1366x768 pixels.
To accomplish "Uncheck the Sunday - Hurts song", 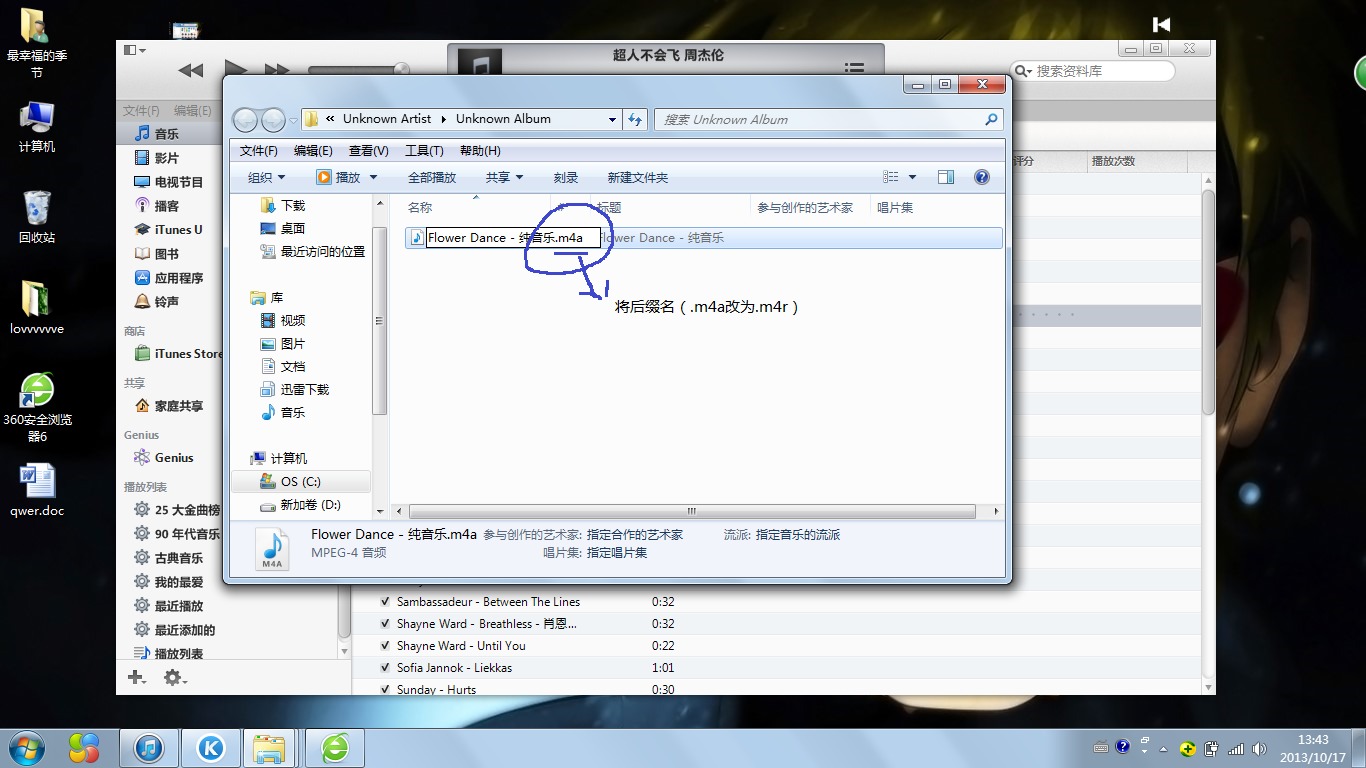I will pos(385,689).
